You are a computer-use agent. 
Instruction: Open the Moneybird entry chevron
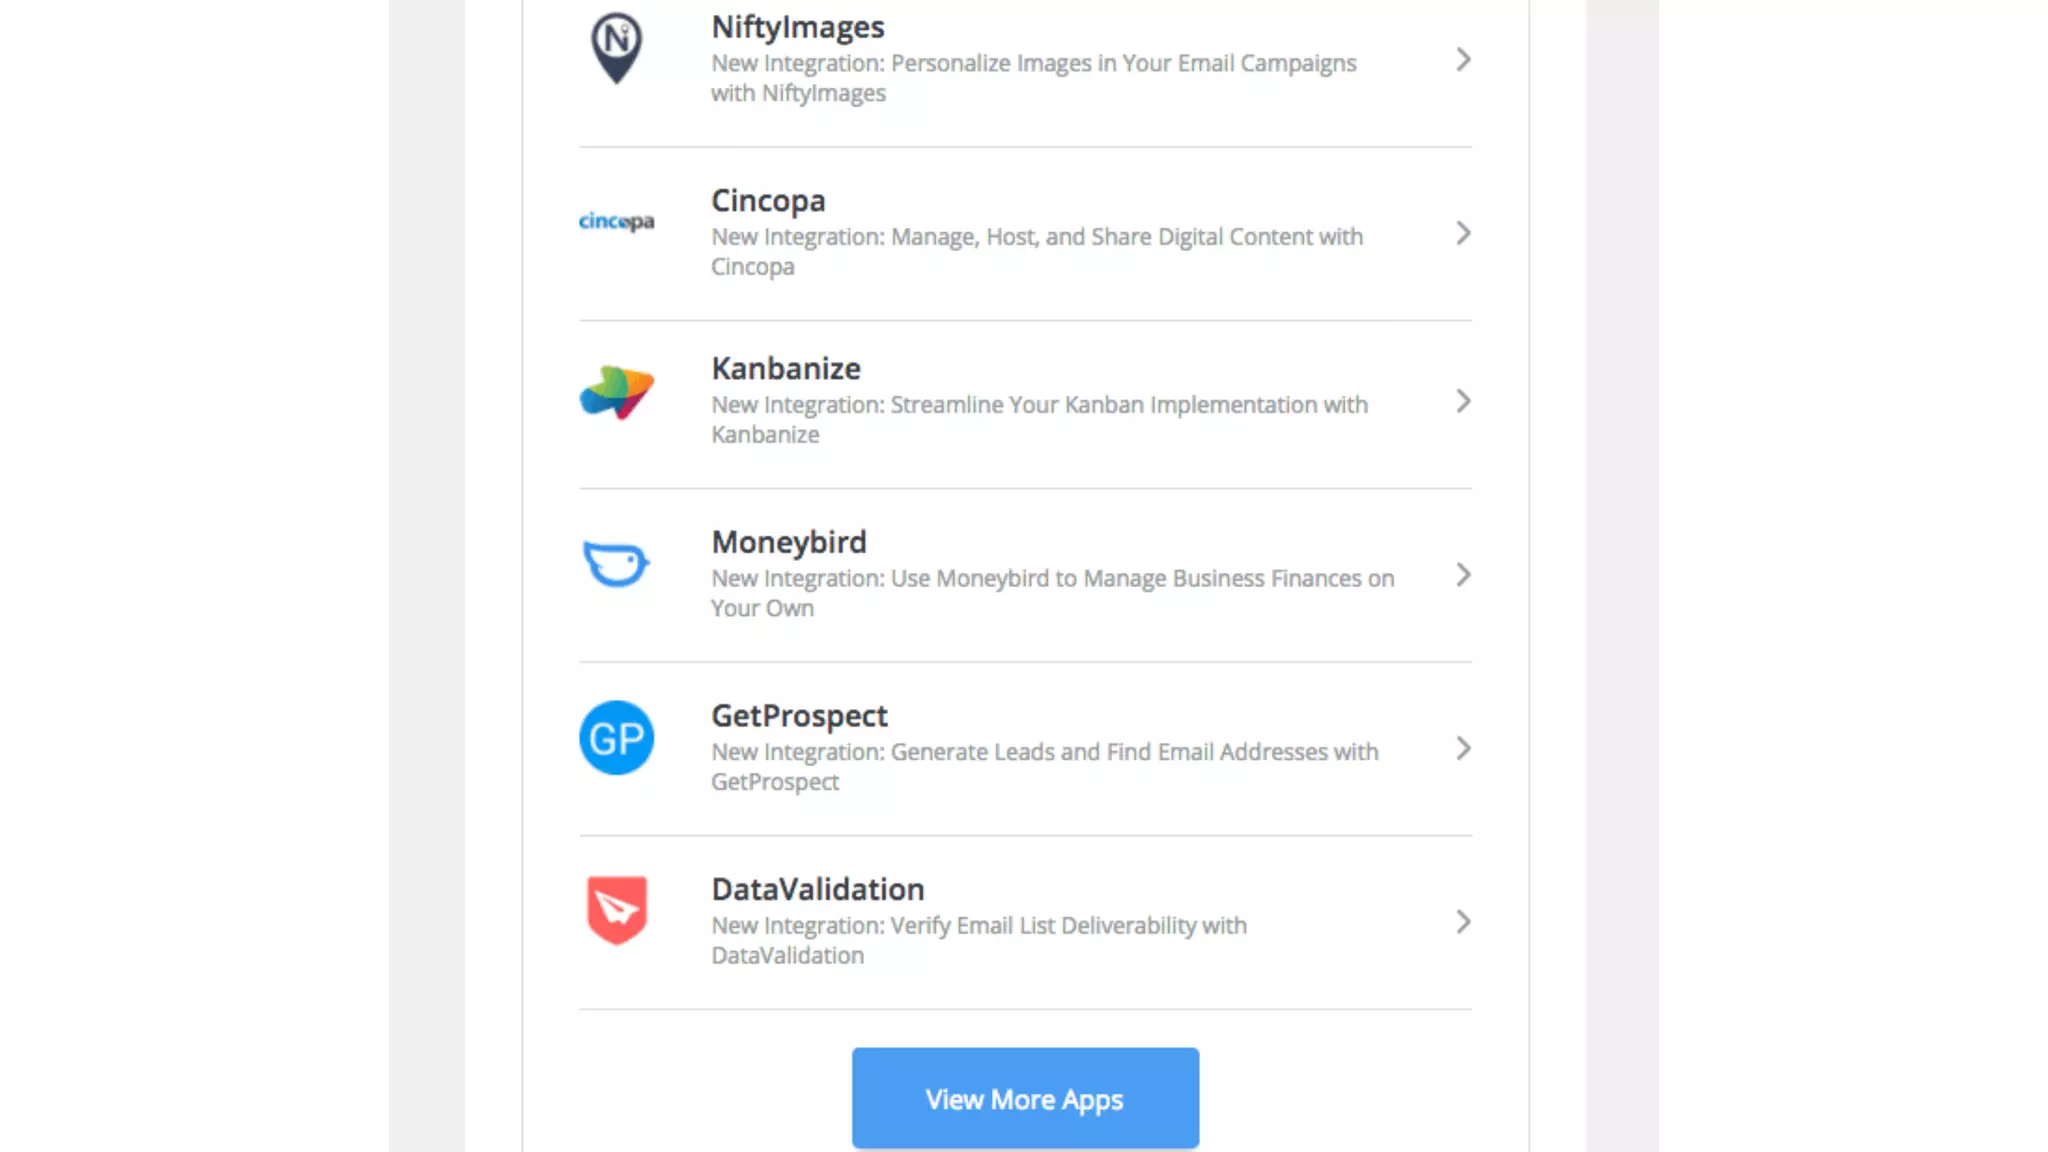[x=1463, y=575]
